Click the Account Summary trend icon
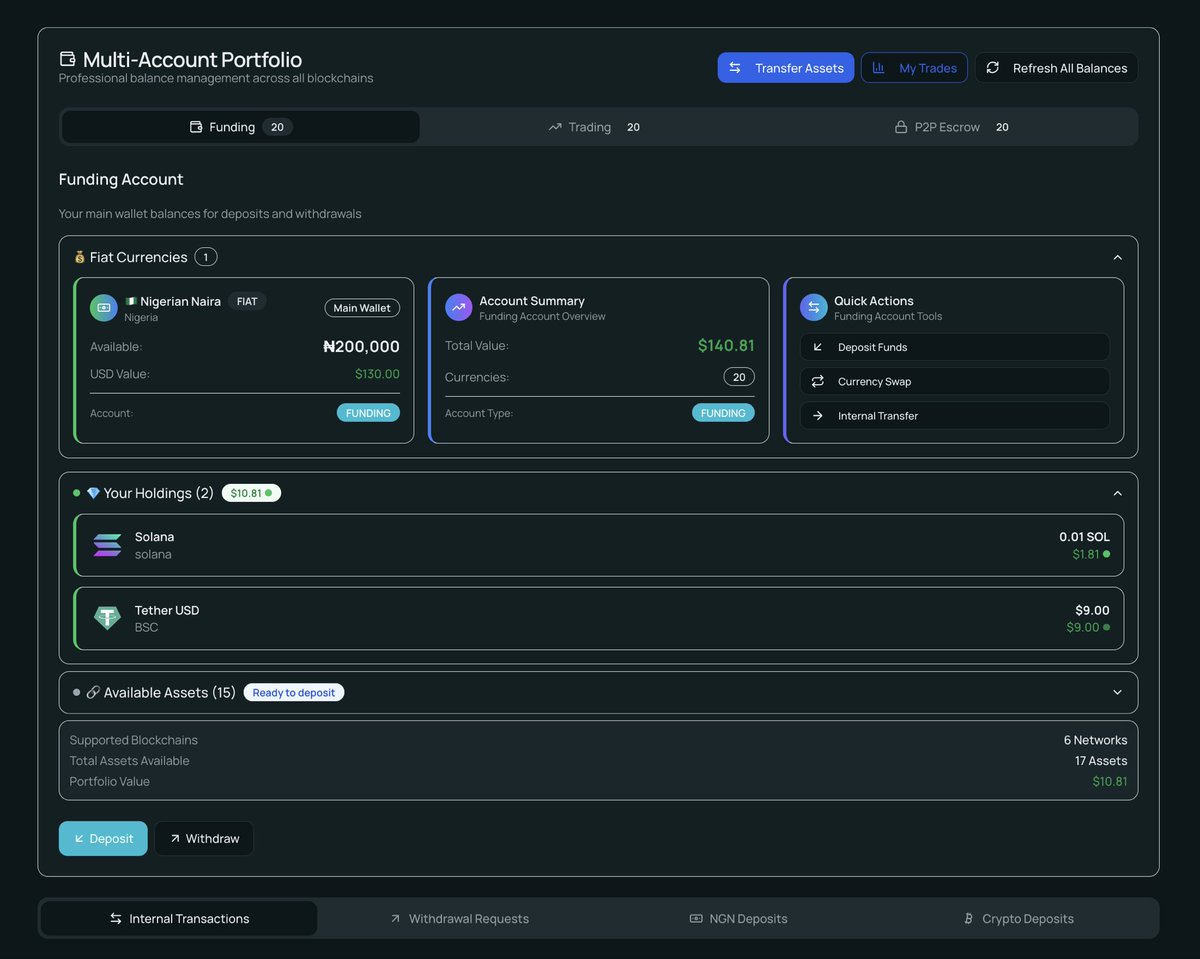 (458, 307)
